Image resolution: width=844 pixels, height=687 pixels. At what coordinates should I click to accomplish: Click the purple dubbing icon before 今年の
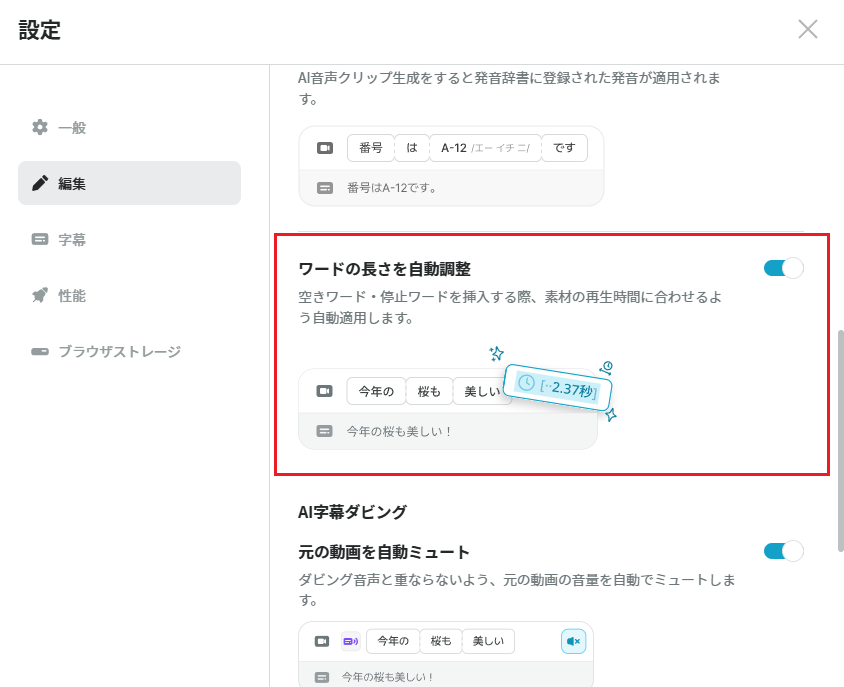coord(350,641)
